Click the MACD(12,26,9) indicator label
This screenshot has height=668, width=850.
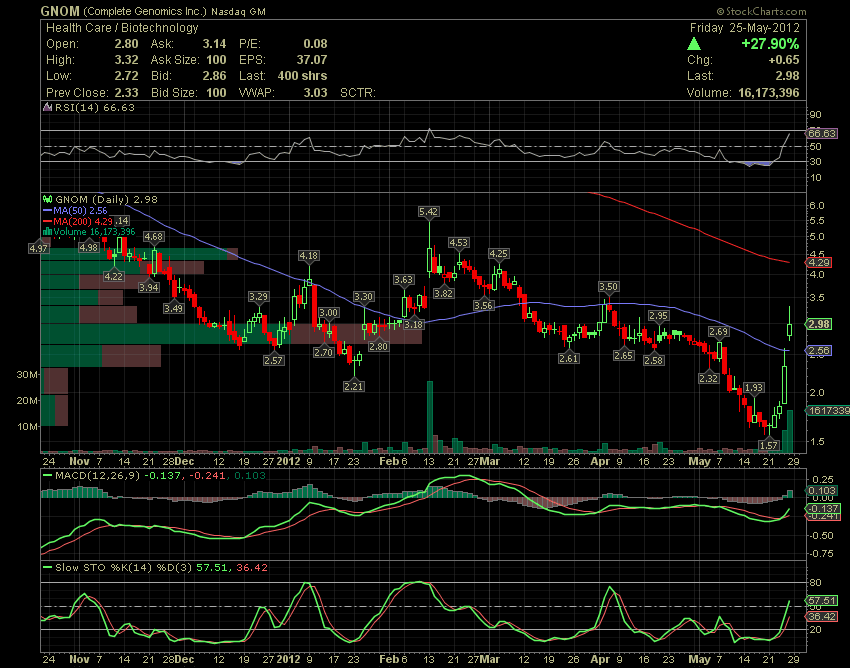coord(97,476)
